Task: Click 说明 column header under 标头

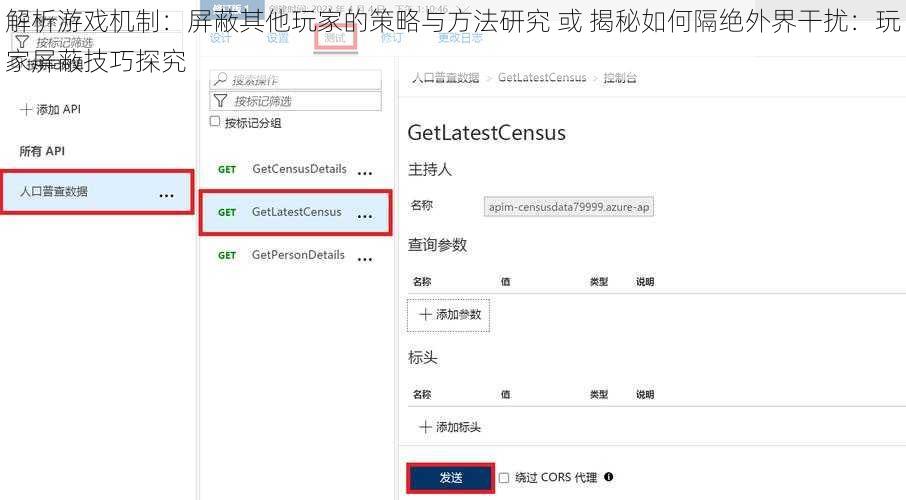Action: (x=645, y=394)
